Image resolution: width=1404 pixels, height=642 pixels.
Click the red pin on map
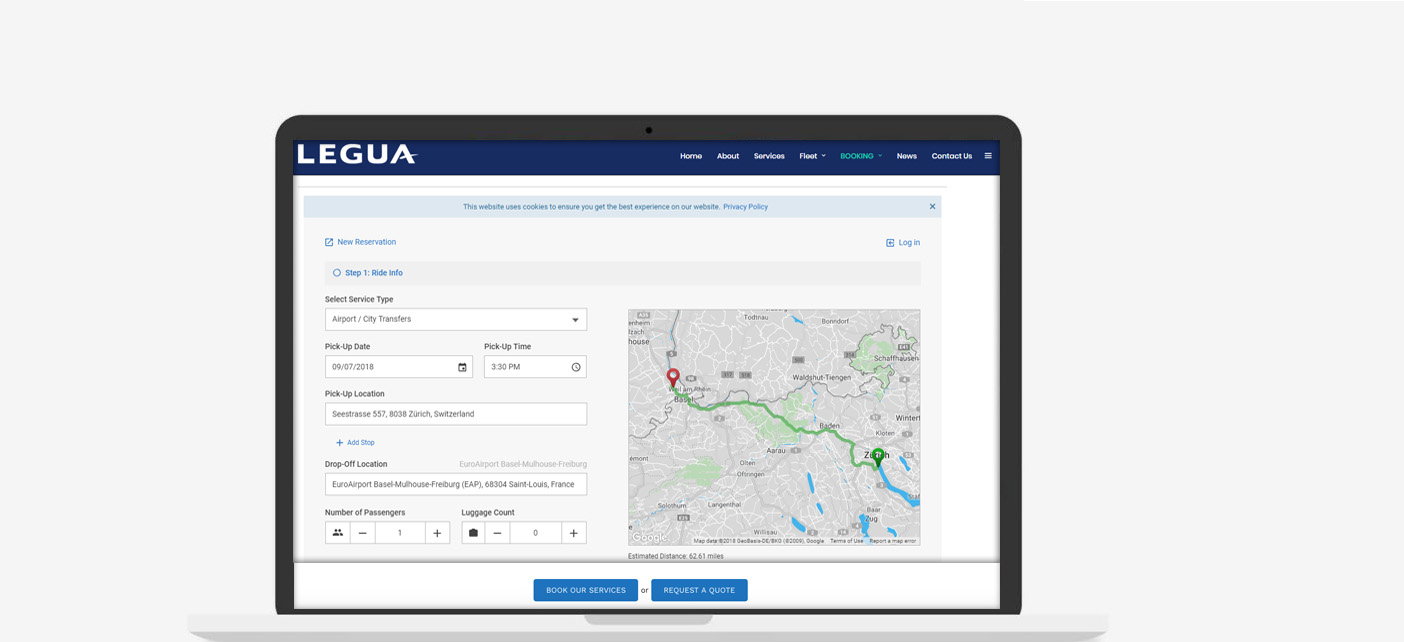(673, 377)
